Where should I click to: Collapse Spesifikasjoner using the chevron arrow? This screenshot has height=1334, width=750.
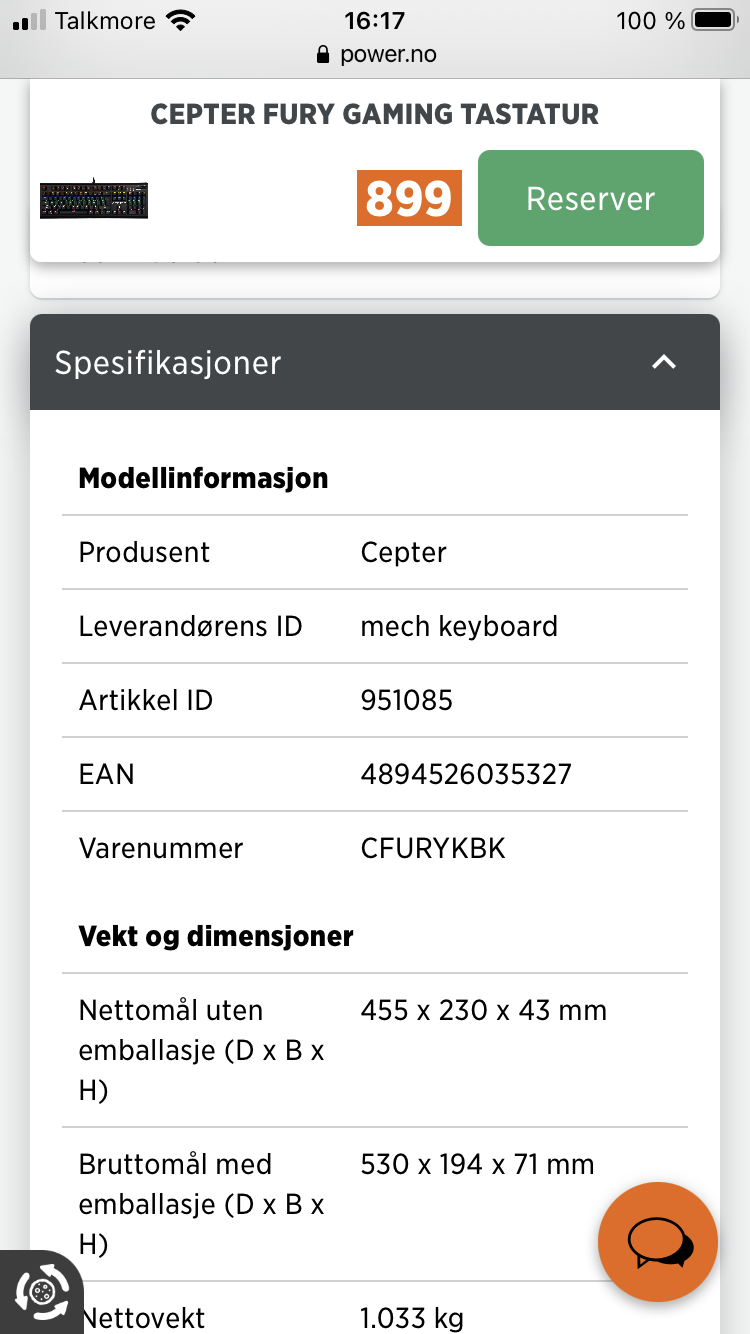pyautogui.click(x=664, y=362)
